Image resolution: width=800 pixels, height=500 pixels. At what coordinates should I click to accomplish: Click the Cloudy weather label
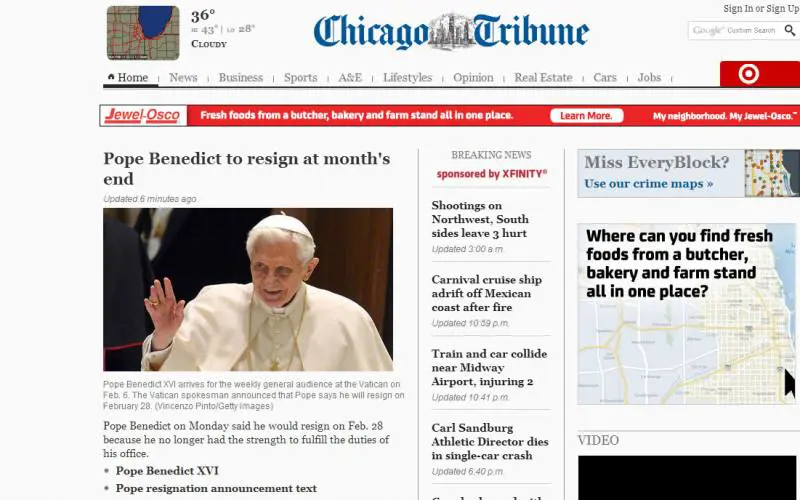tap(209, 44)
